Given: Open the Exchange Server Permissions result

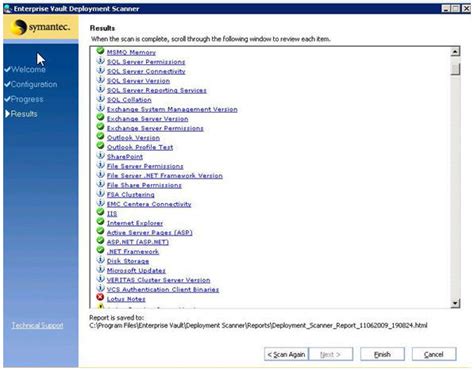Looking at the screenshot, I should (x=155, y=128).
